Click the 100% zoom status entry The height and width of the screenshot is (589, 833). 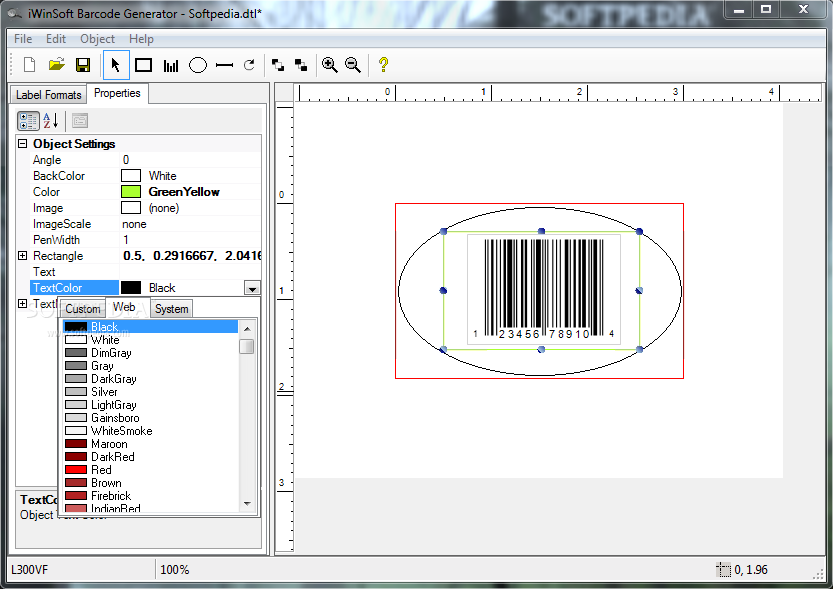(175, 570)
